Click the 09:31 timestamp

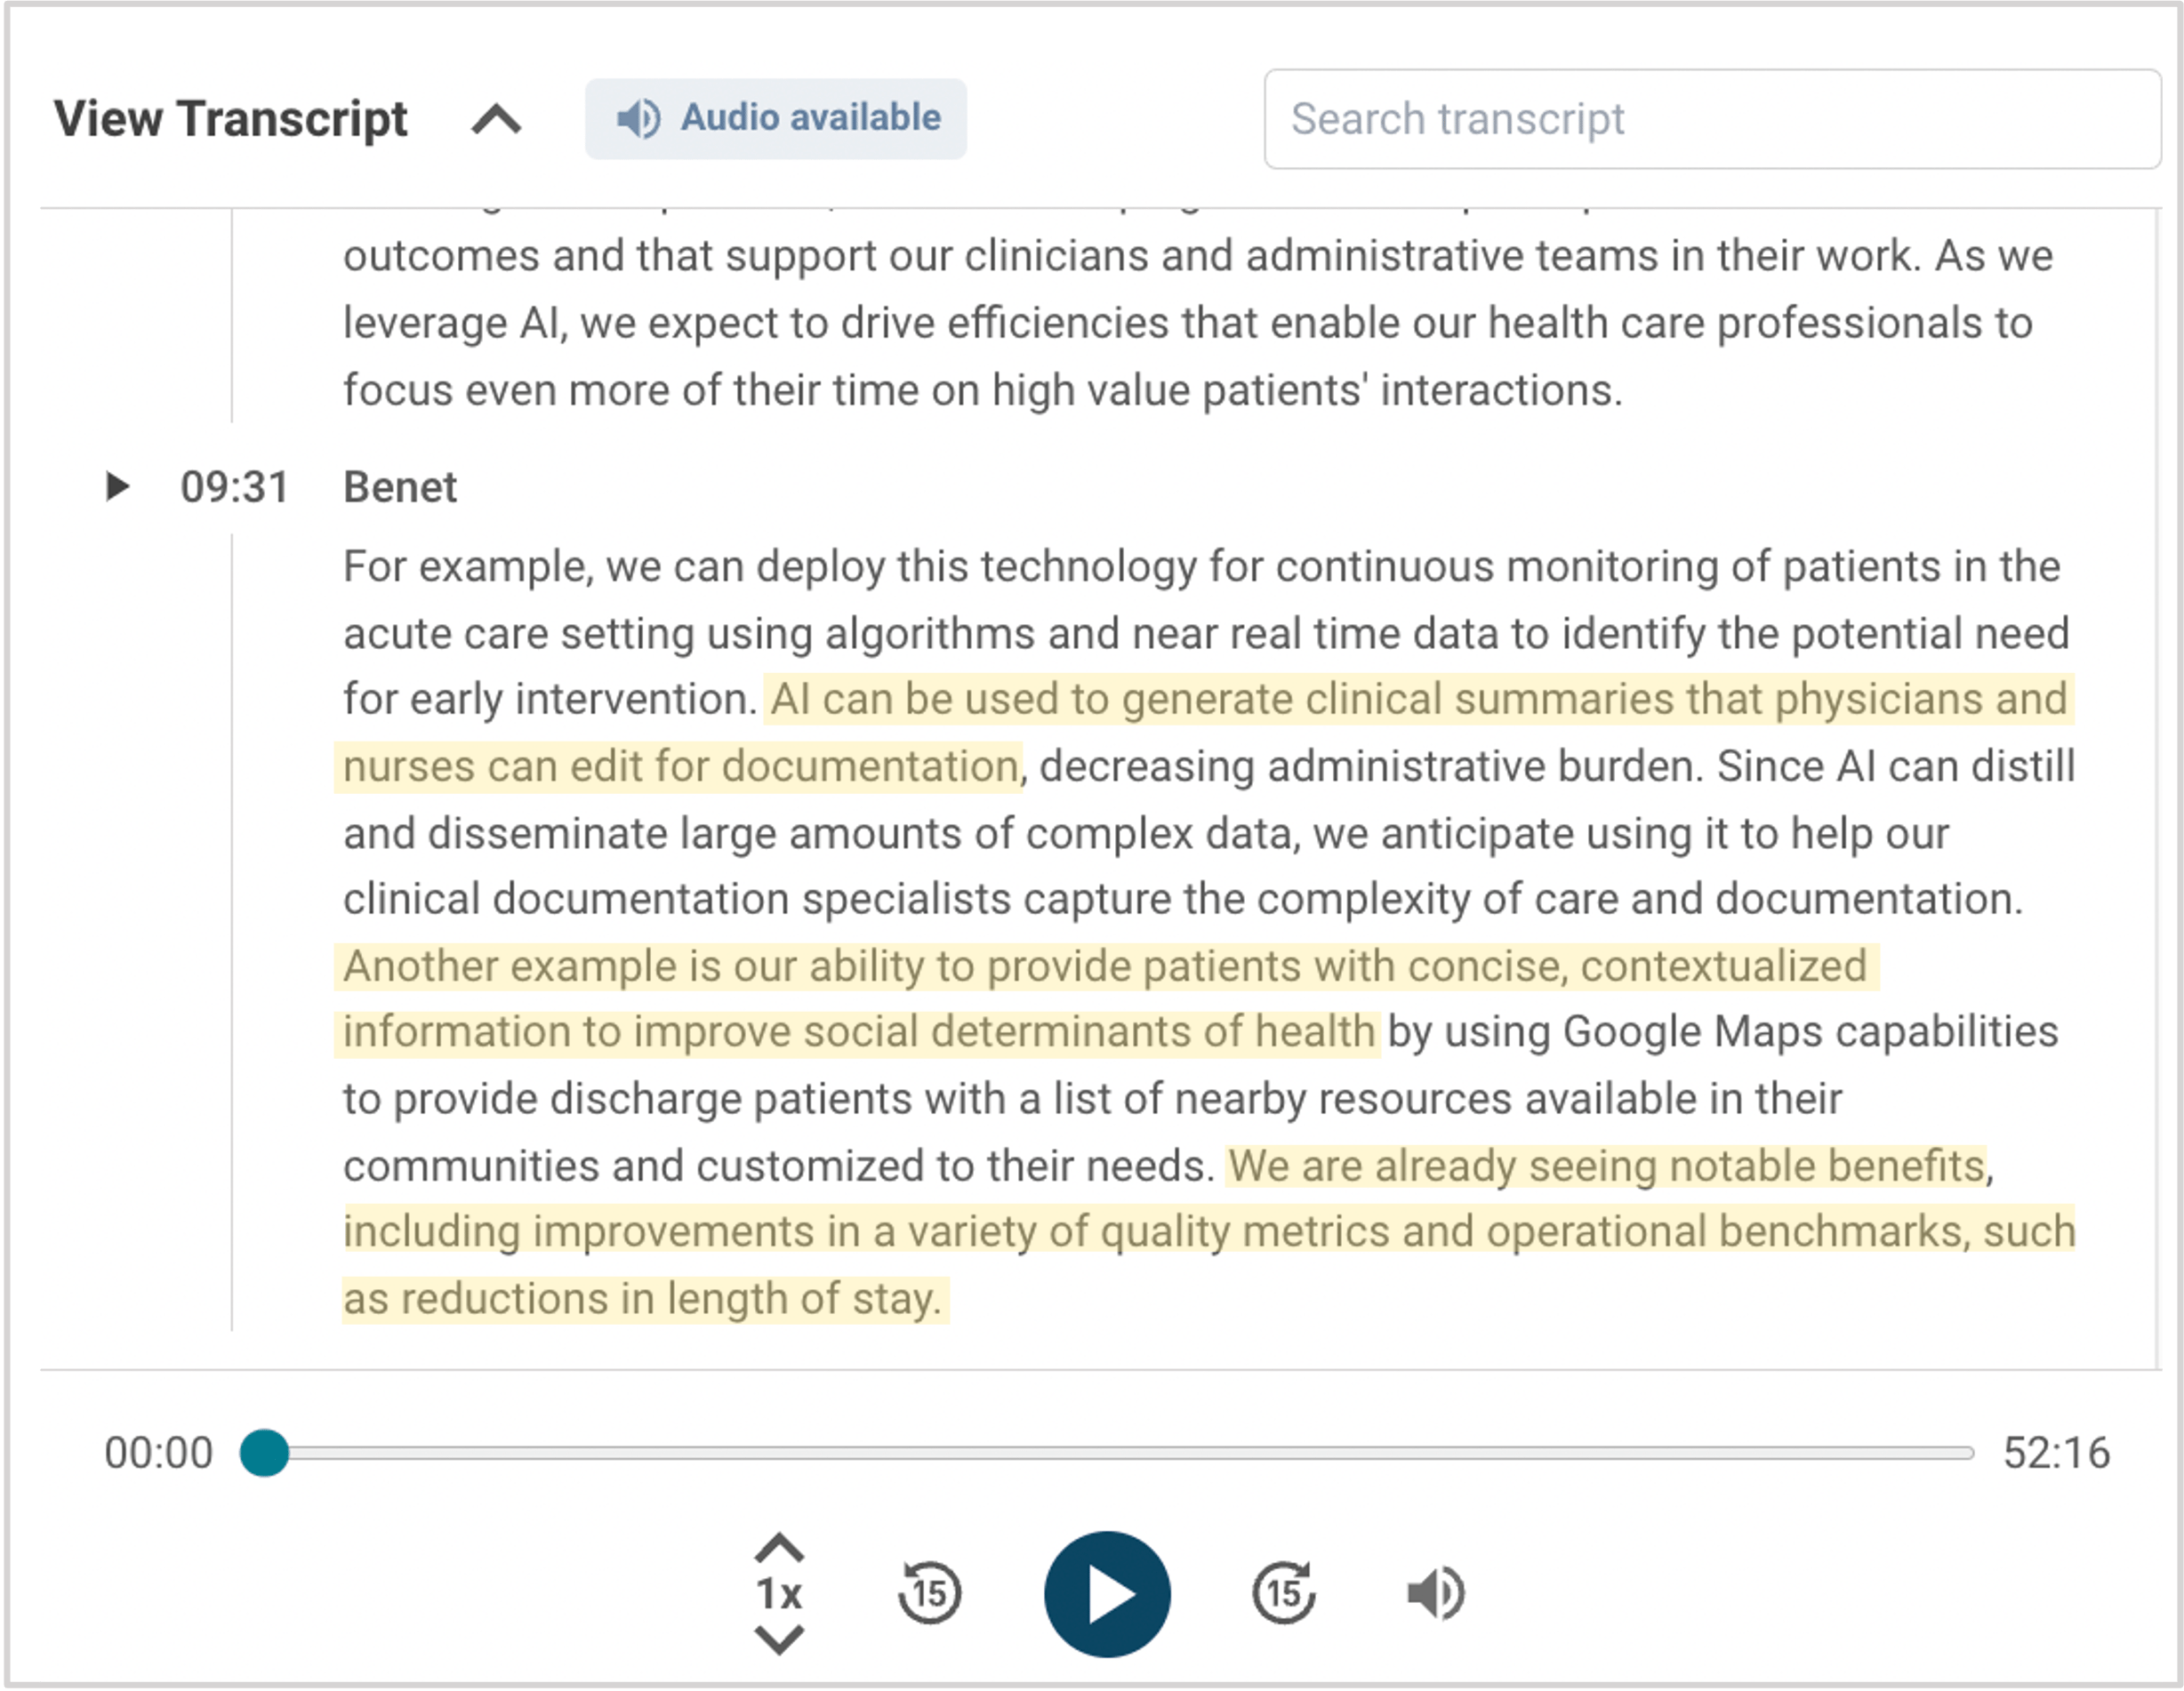(x=234, y=488)
